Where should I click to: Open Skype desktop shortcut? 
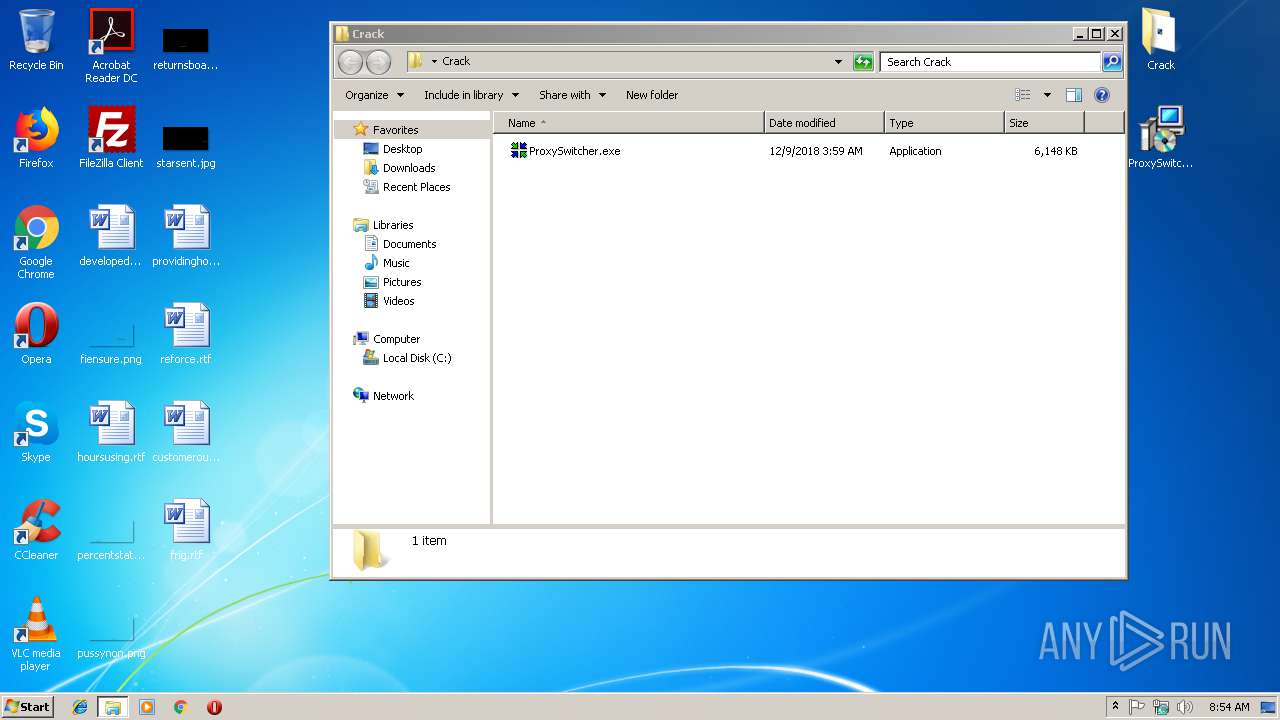(36, 432)
